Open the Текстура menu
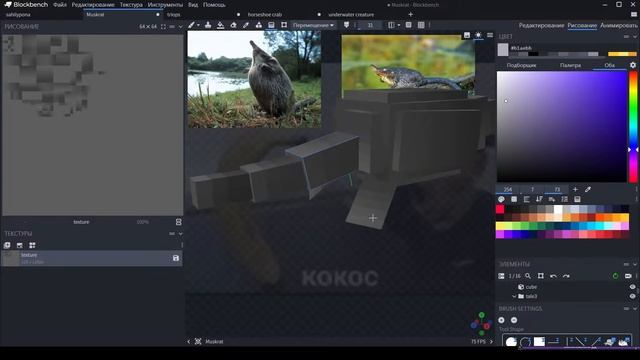 click(x=131, y=4)
